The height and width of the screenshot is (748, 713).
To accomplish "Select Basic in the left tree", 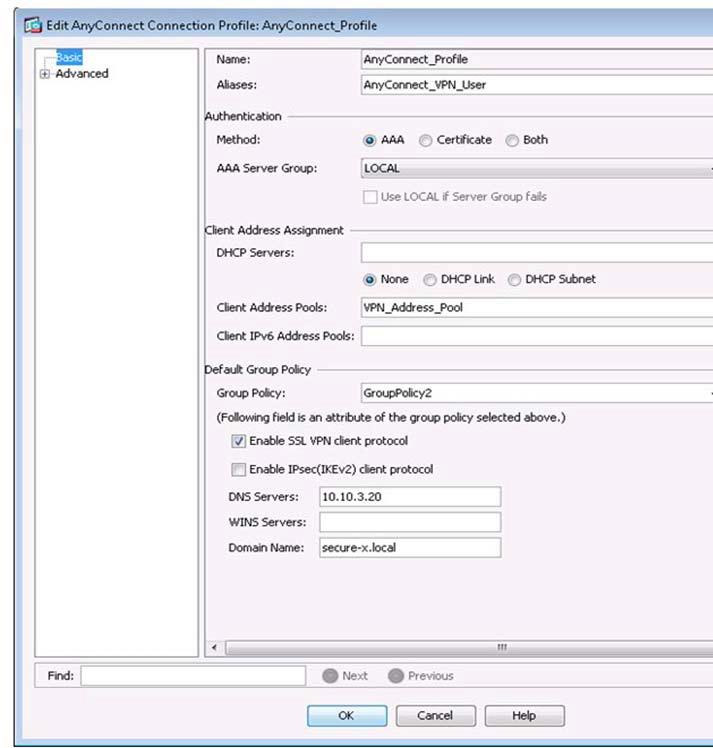I will [69, 59].
